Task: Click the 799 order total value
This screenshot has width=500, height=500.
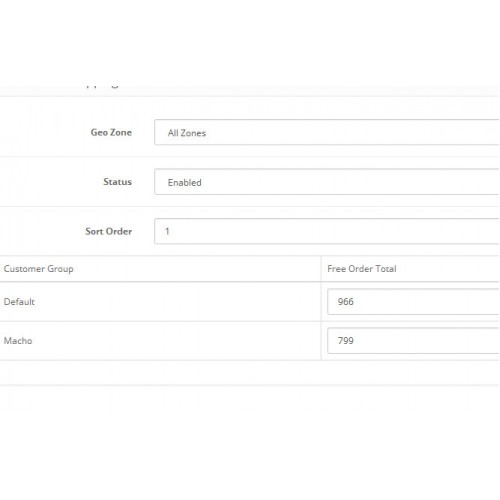Action: point(346,341)
